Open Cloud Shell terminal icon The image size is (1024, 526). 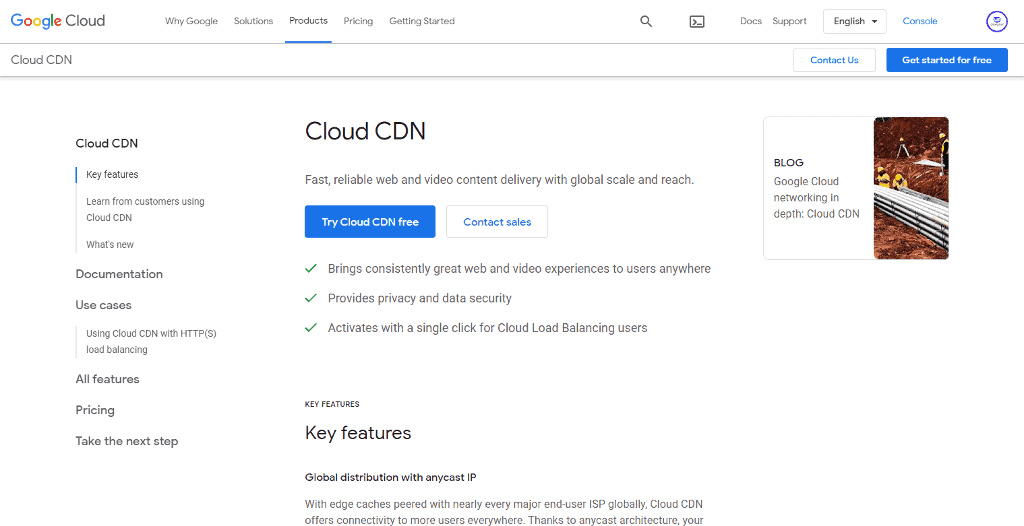(x=697, y=21)
